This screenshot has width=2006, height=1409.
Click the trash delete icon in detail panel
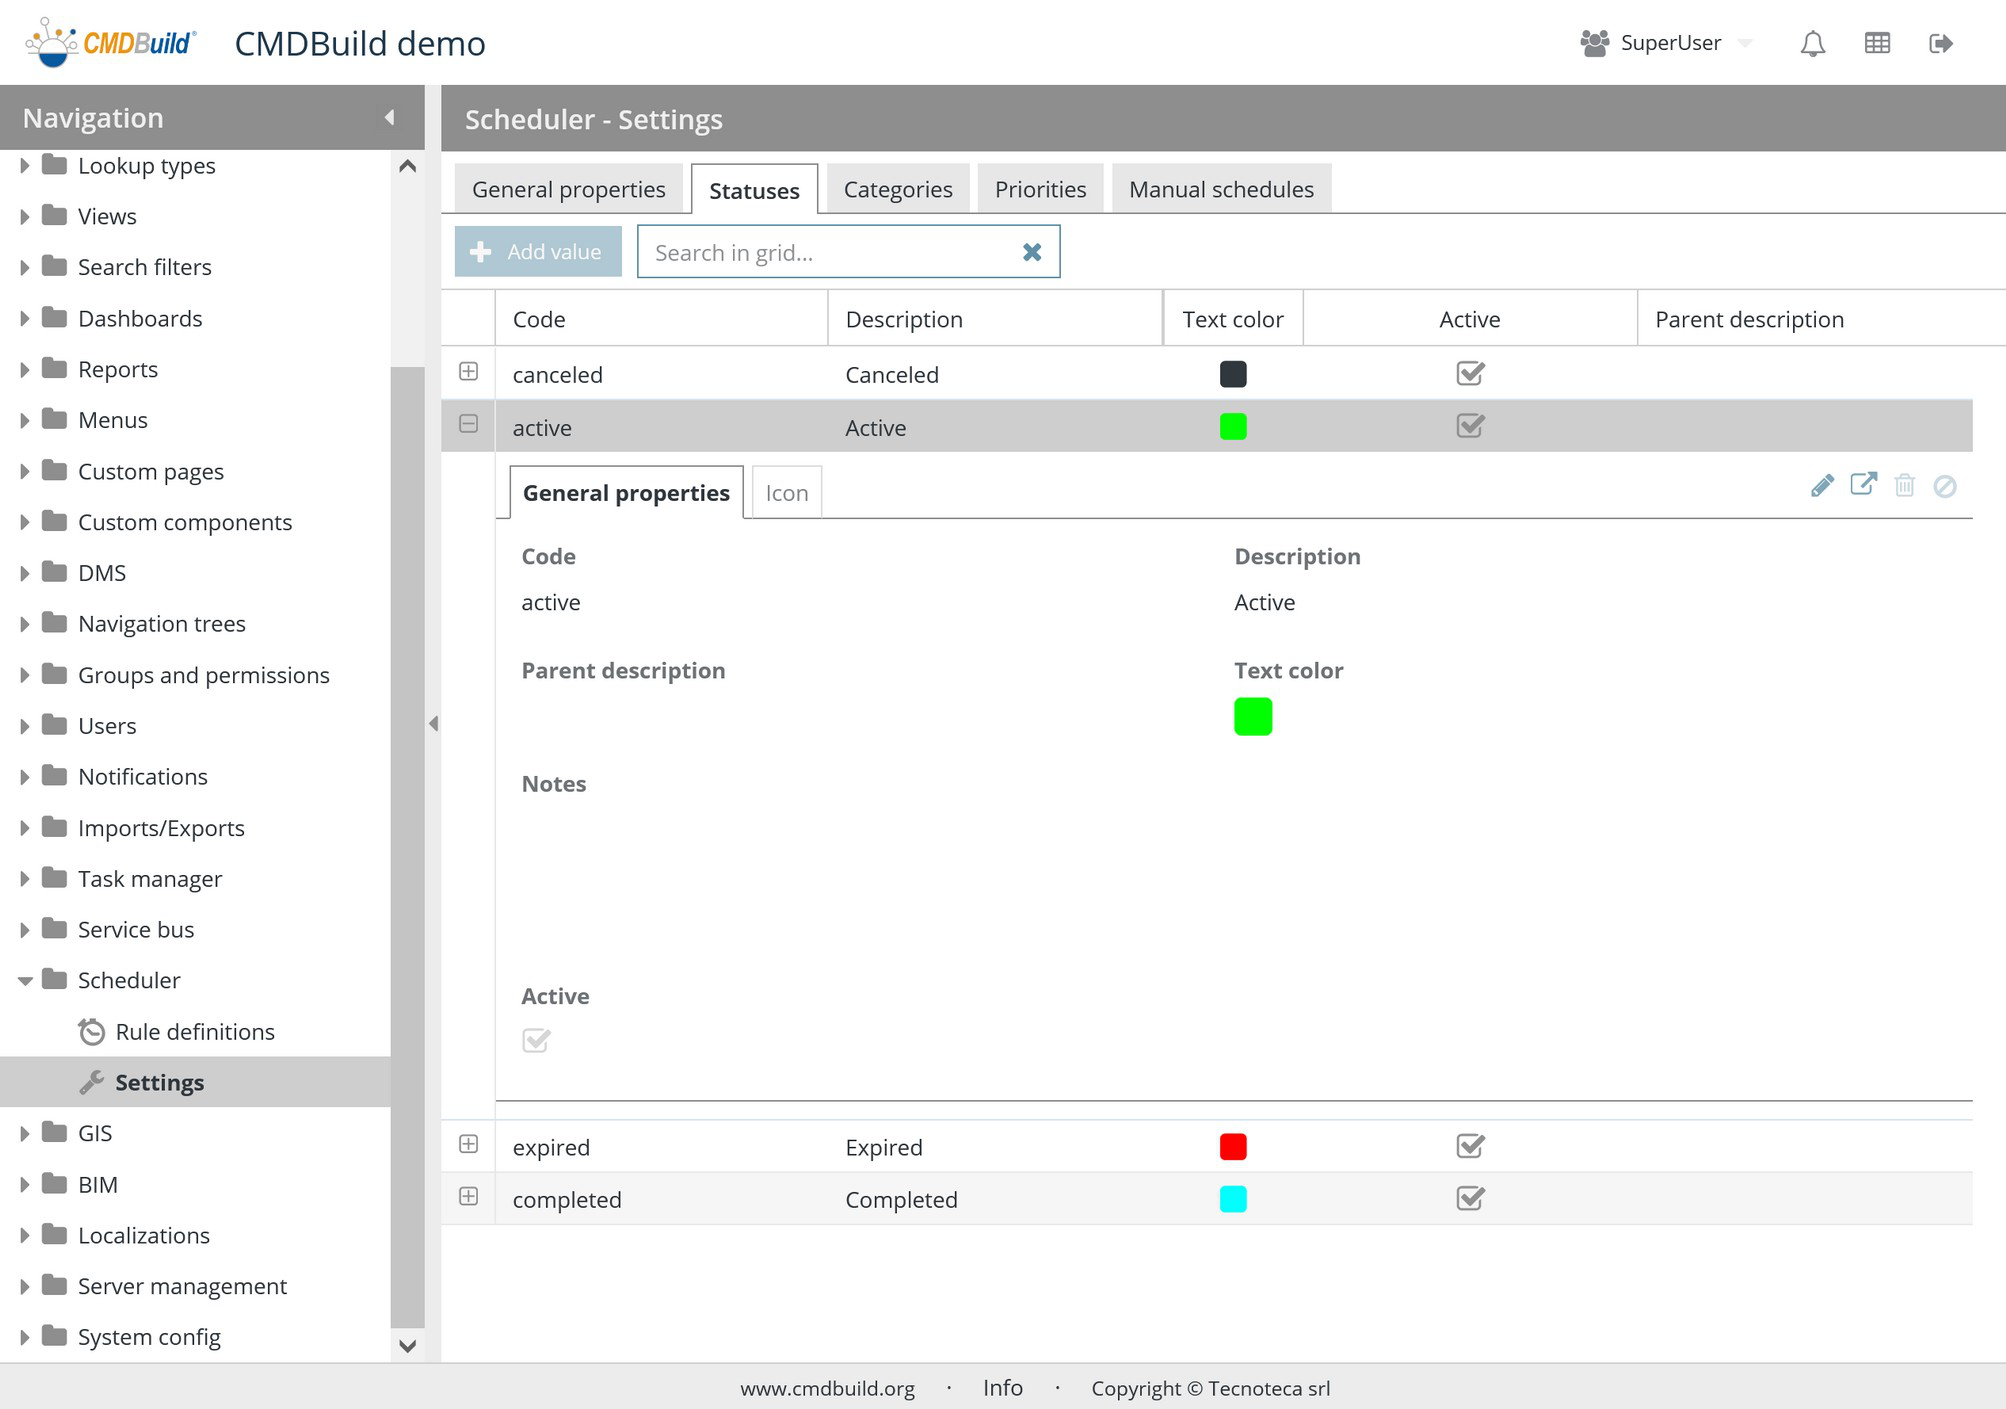pyautogui.click(x=1904, y=486)
